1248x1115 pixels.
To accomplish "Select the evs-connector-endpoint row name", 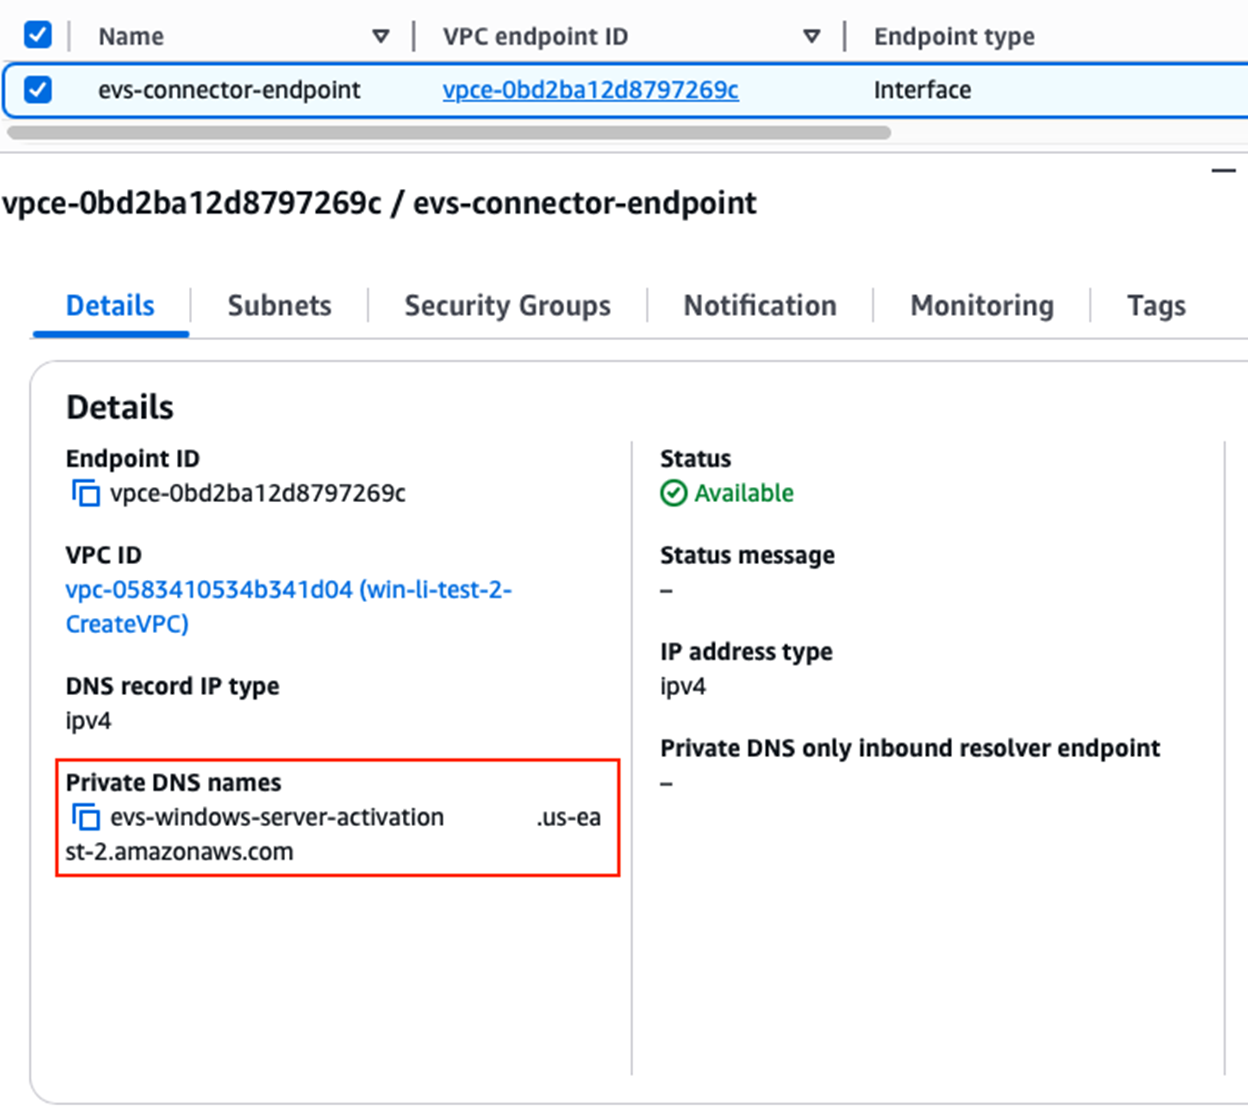I will click(229, 90).
